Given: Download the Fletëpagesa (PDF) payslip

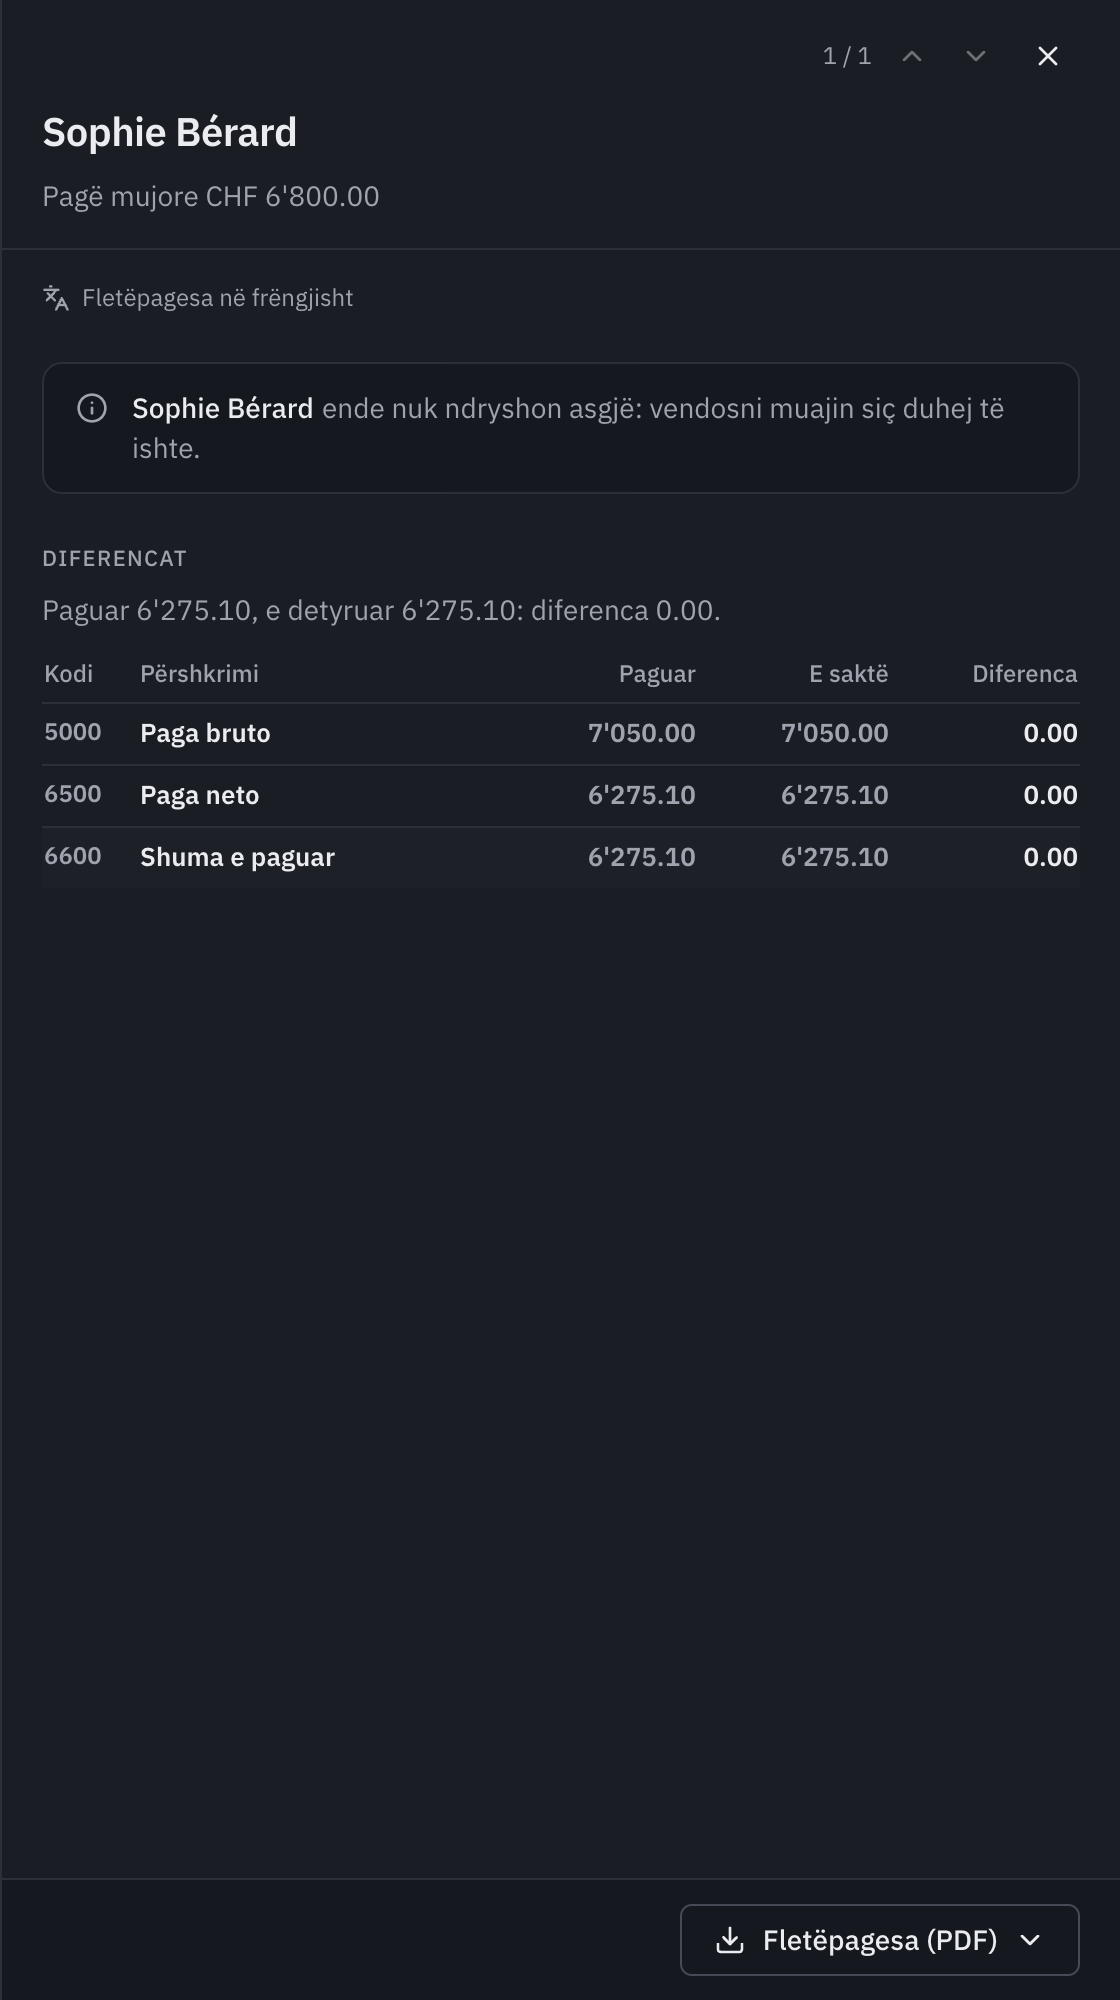Looking at the screenshot, I should click(880, 1940).
